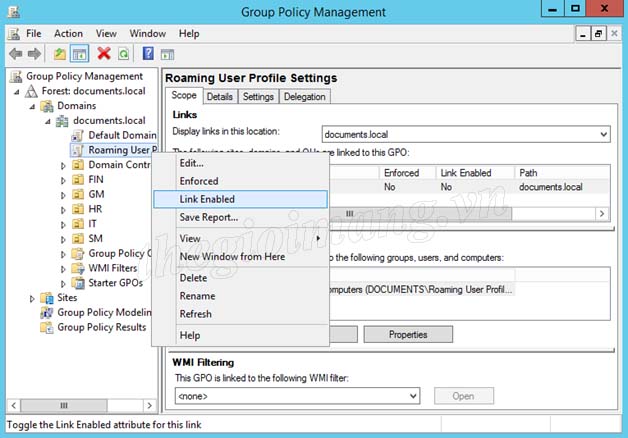Switch to the Delegation tab
The image size is (628, 438).
tap(304, 97)
